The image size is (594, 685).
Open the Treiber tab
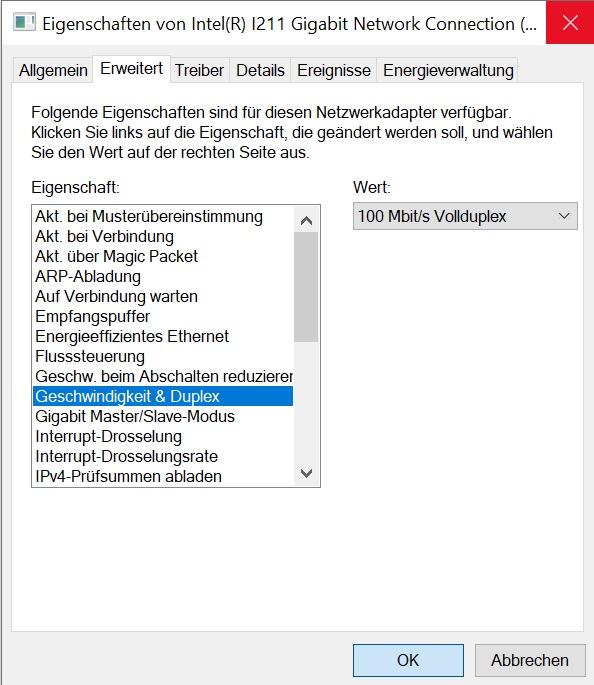point(200,70)
